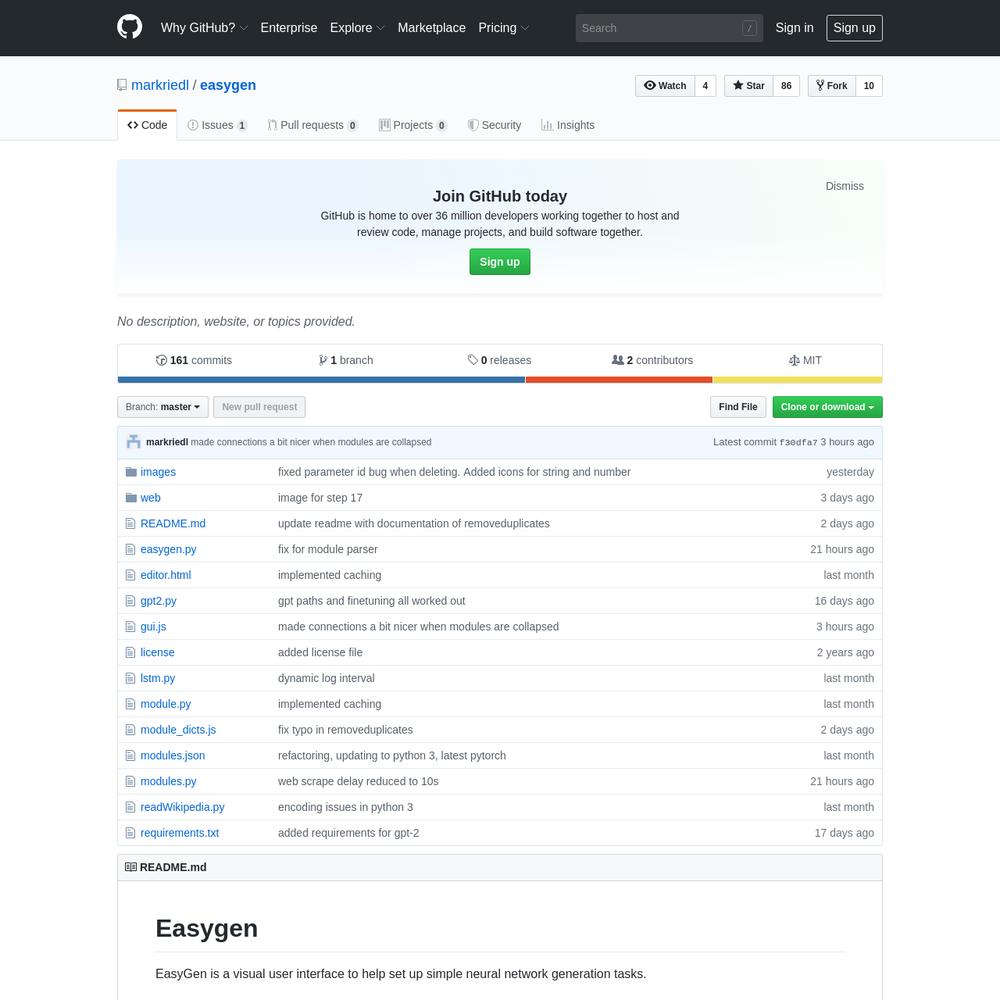
Task: Click the folder icon next to web
Action: (131, 497)
